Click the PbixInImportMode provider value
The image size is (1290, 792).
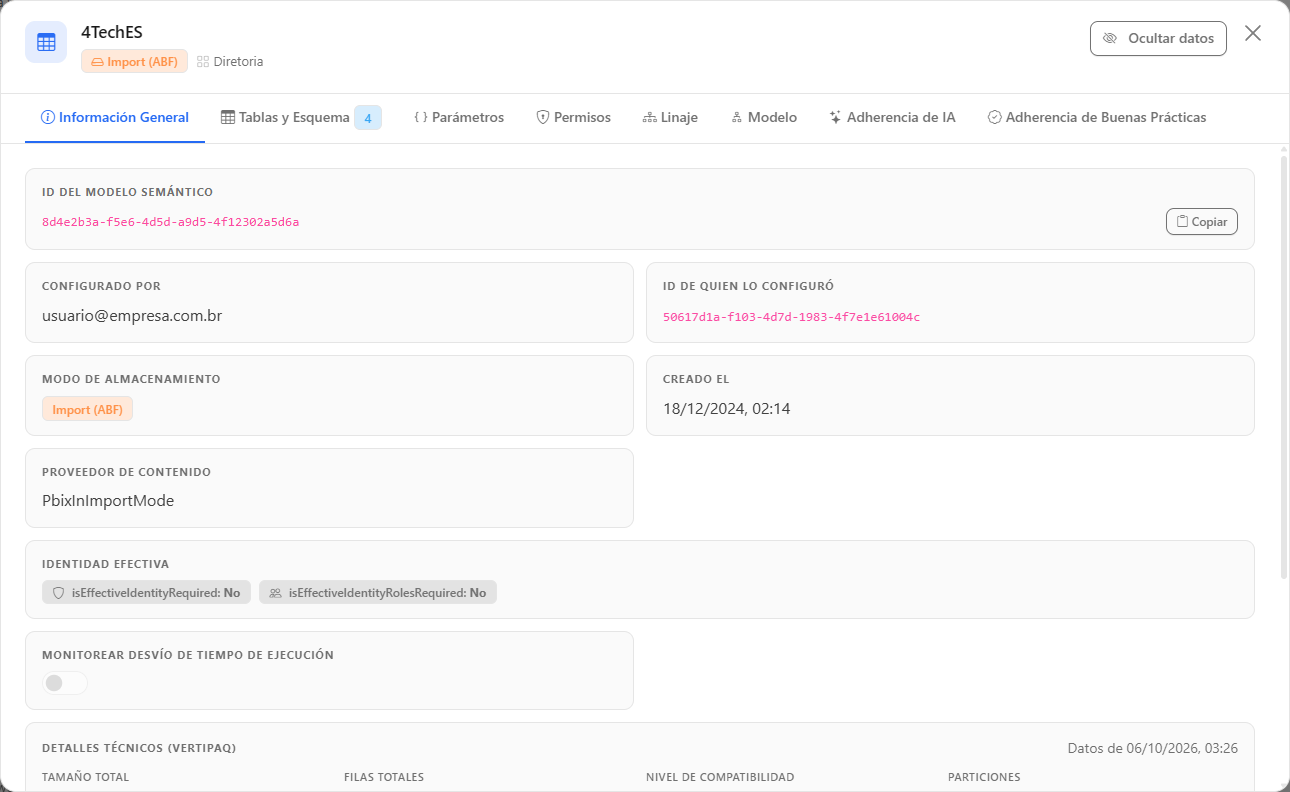coord(108,501)
